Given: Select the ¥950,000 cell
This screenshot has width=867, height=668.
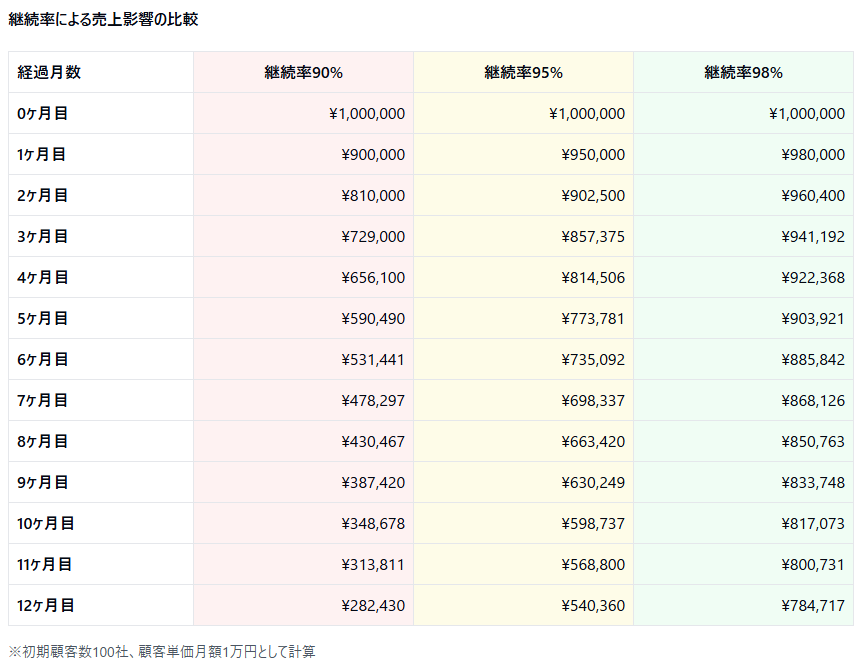Looking at the screenshot, I should 524,154.
